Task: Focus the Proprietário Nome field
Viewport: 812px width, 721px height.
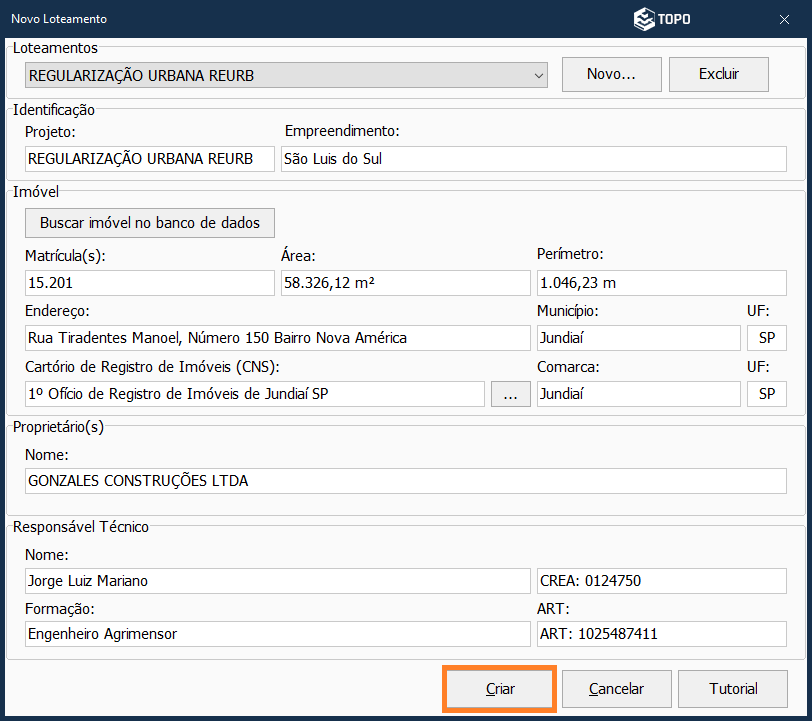Action: coord(405,481)
